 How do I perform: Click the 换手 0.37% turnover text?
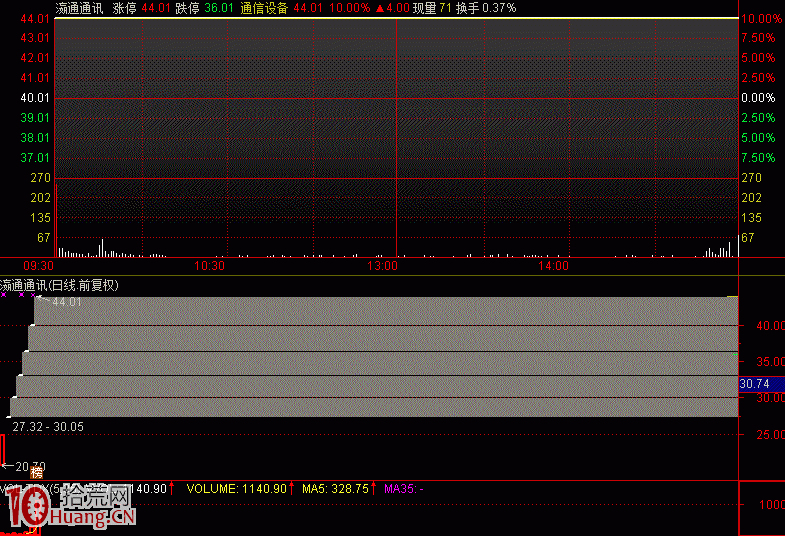click(486, 8)
